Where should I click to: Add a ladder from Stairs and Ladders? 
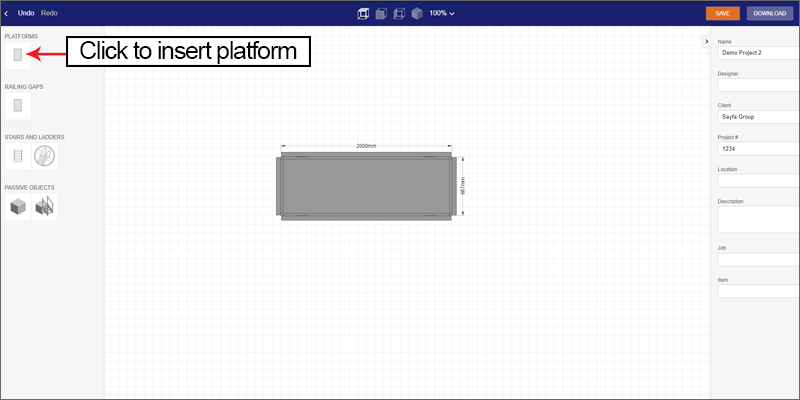coord(17,155)
